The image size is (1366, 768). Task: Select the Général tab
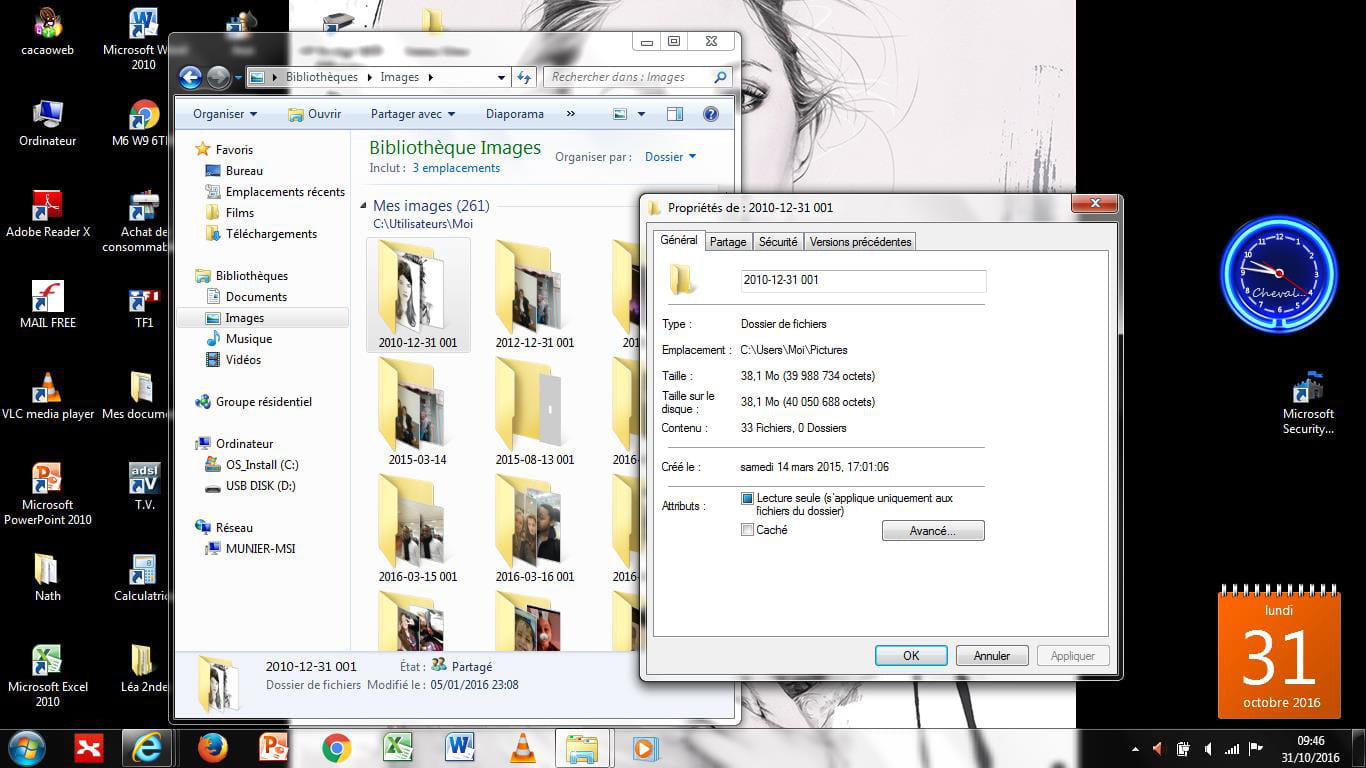click(679, 240)
